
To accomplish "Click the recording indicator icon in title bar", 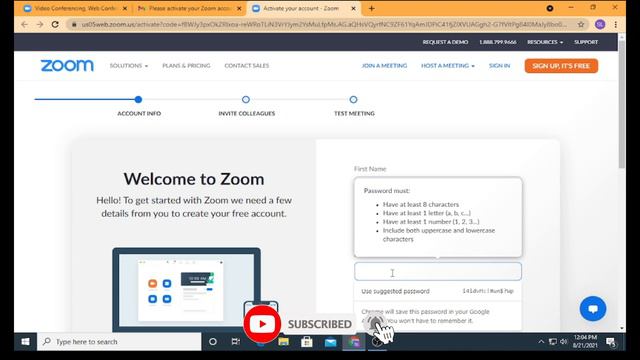I will pyautogui.click(x=550, y=8).
